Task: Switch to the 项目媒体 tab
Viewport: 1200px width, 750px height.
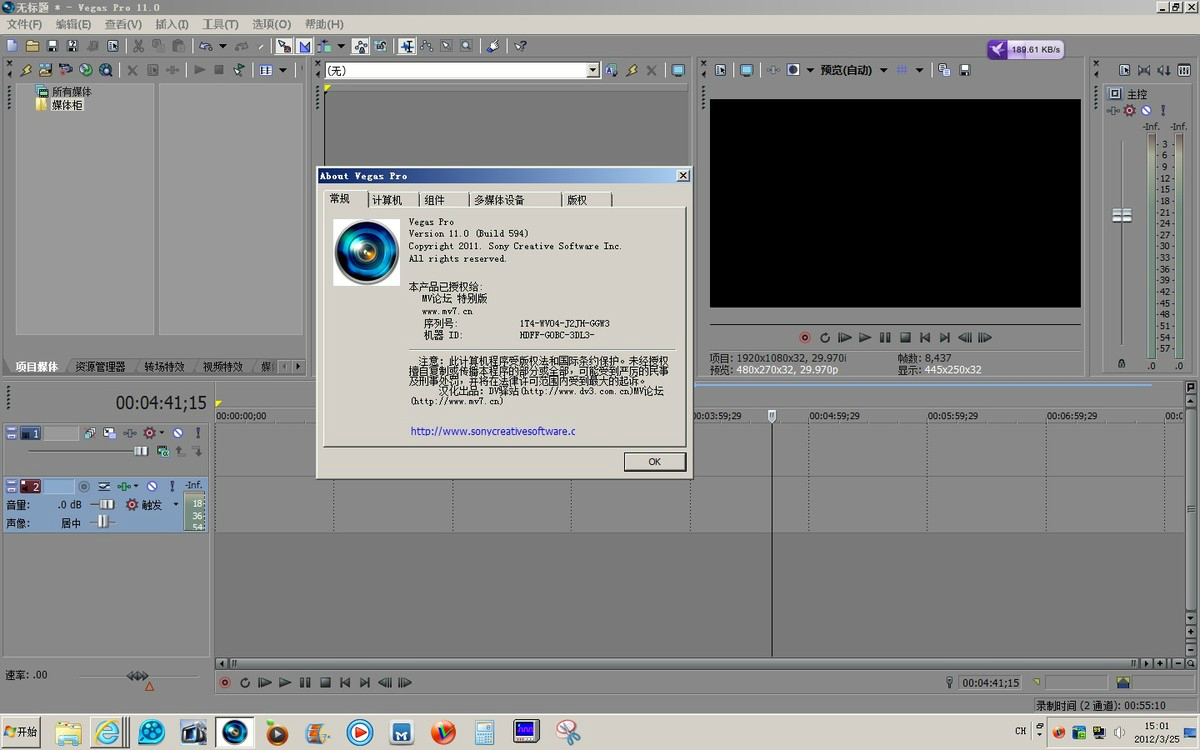Action: pyautogui.click(x=36, y=367)
